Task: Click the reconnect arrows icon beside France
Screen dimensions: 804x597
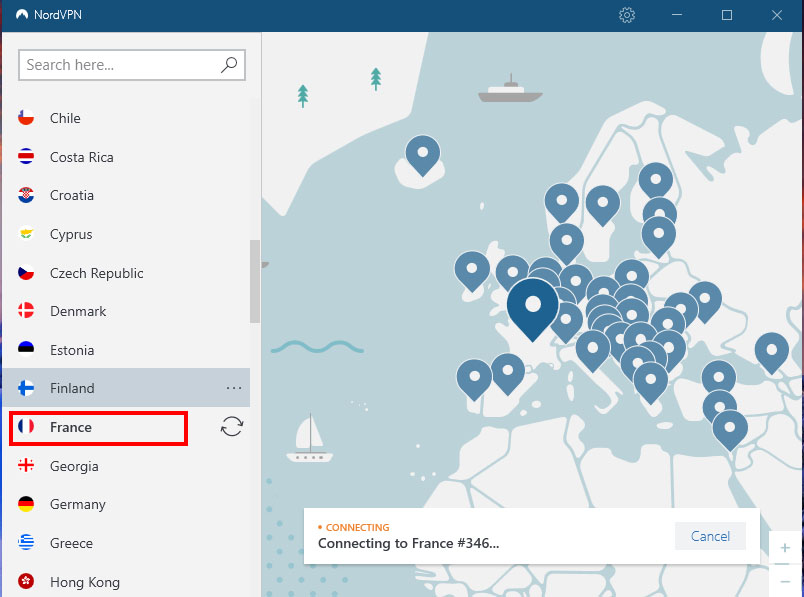Action: 232,427
